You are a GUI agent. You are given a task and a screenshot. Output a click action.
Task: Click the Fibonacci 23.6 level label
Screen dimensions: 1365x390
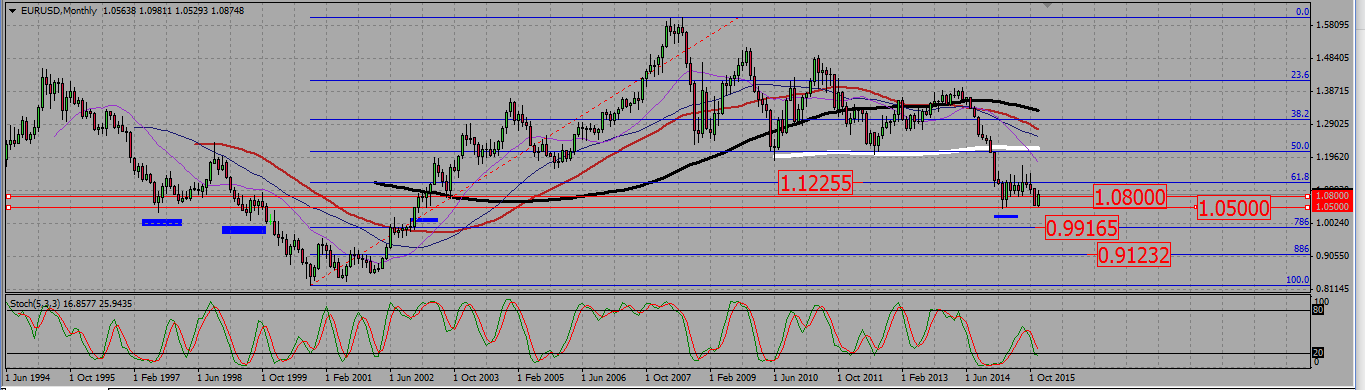pyautogui.click(x=1300, y=75)
